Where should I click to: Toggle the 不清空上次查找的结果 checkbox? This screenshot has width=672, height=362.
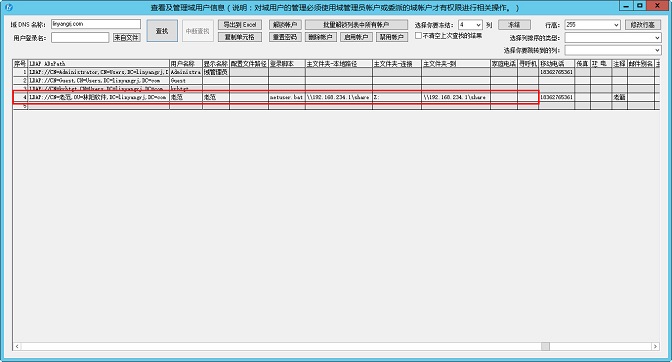click(418, 36)
